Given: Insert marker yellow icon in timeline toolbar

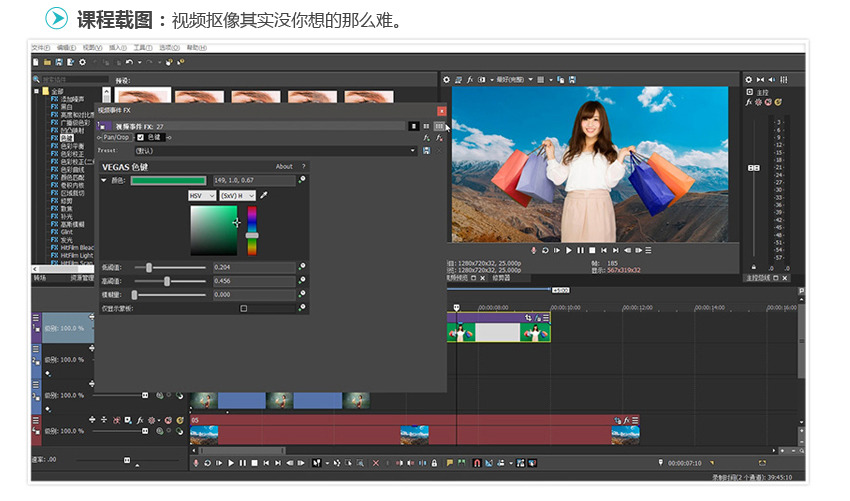Looking at the screenshot, I should point(449,463).
